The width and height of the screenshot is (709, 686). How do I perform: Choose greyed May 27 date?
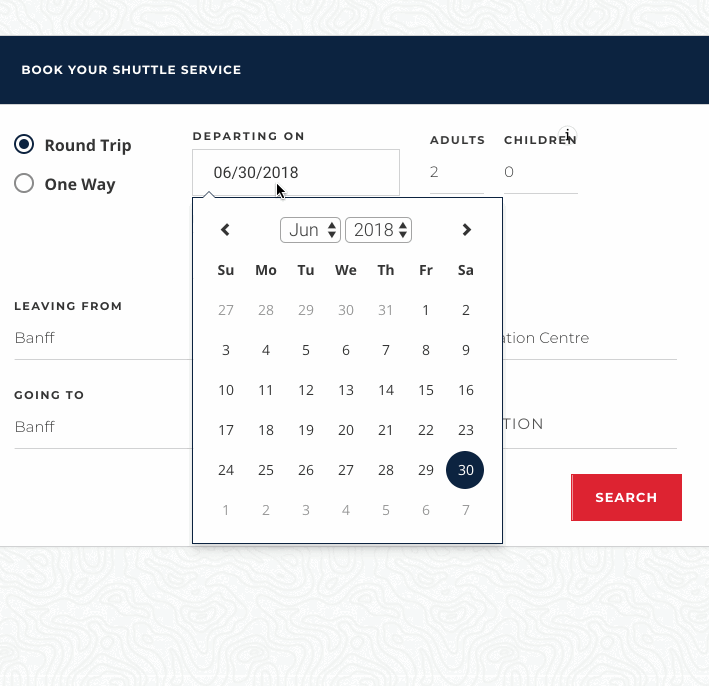(226, 310)
